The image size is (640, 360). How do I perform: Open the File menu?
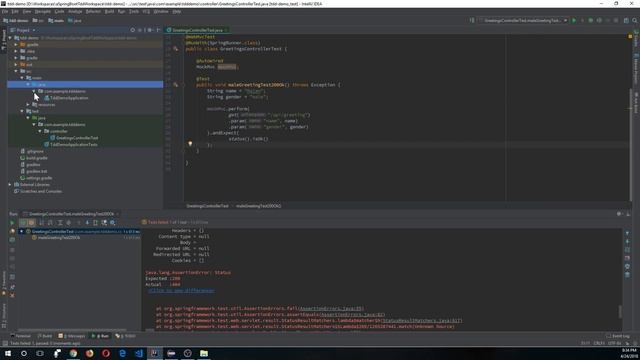[x=5, y=11]
